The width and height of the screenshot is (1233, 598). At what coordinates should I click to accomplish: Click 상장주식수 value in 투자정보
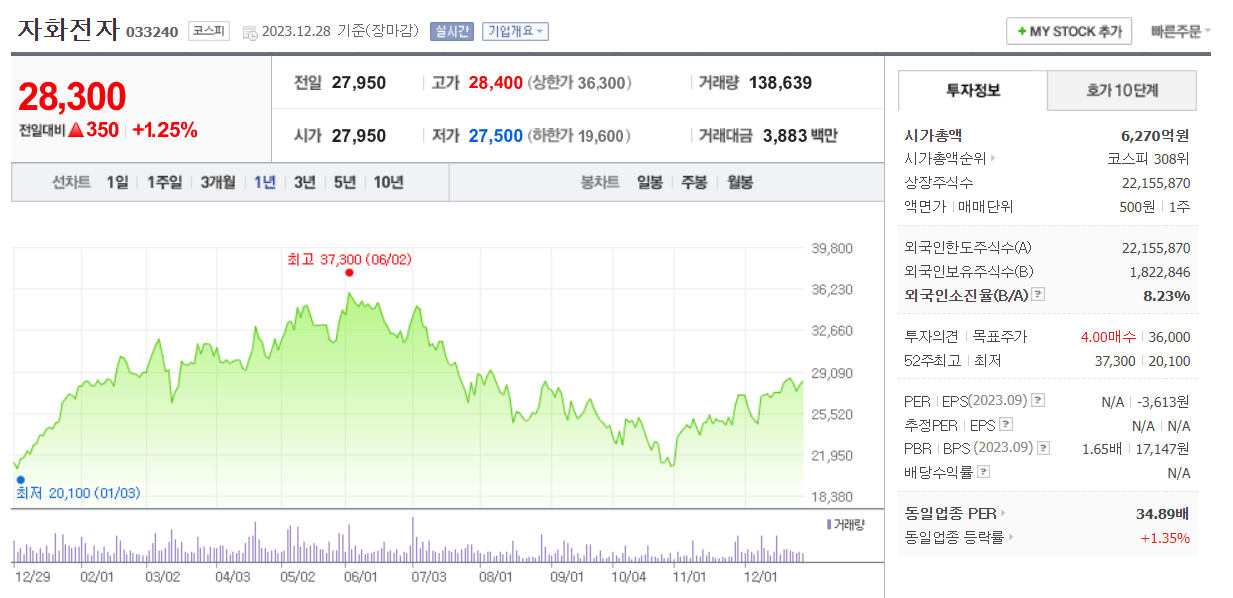[1156, 183]
